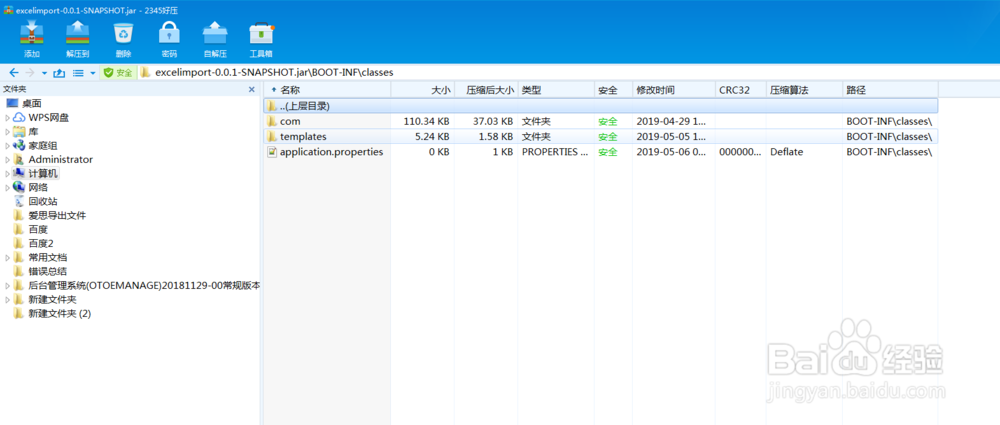Viewport: 1000px width, 425px height.
Task: Select the 回收站 recycle bin icon
Action: [19, 202]
